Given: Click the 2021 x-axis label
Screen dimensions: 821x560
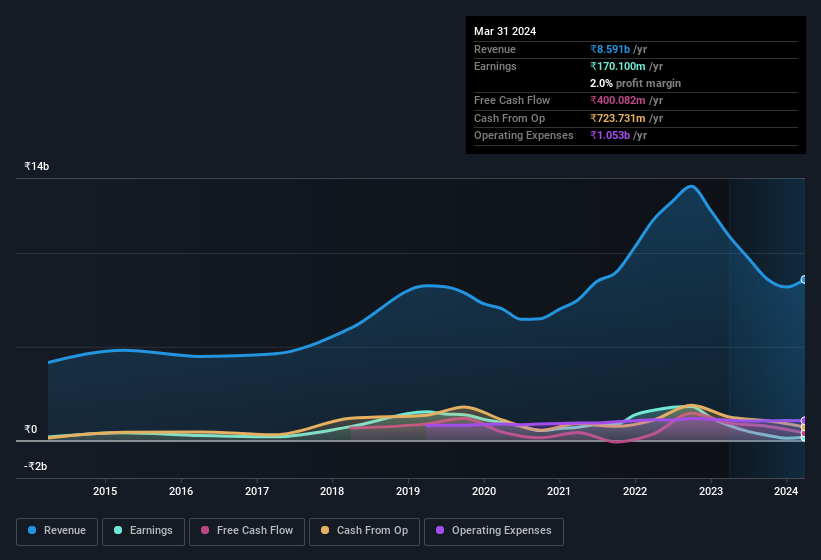Looking at the screenshot, I should coord(559,491).
